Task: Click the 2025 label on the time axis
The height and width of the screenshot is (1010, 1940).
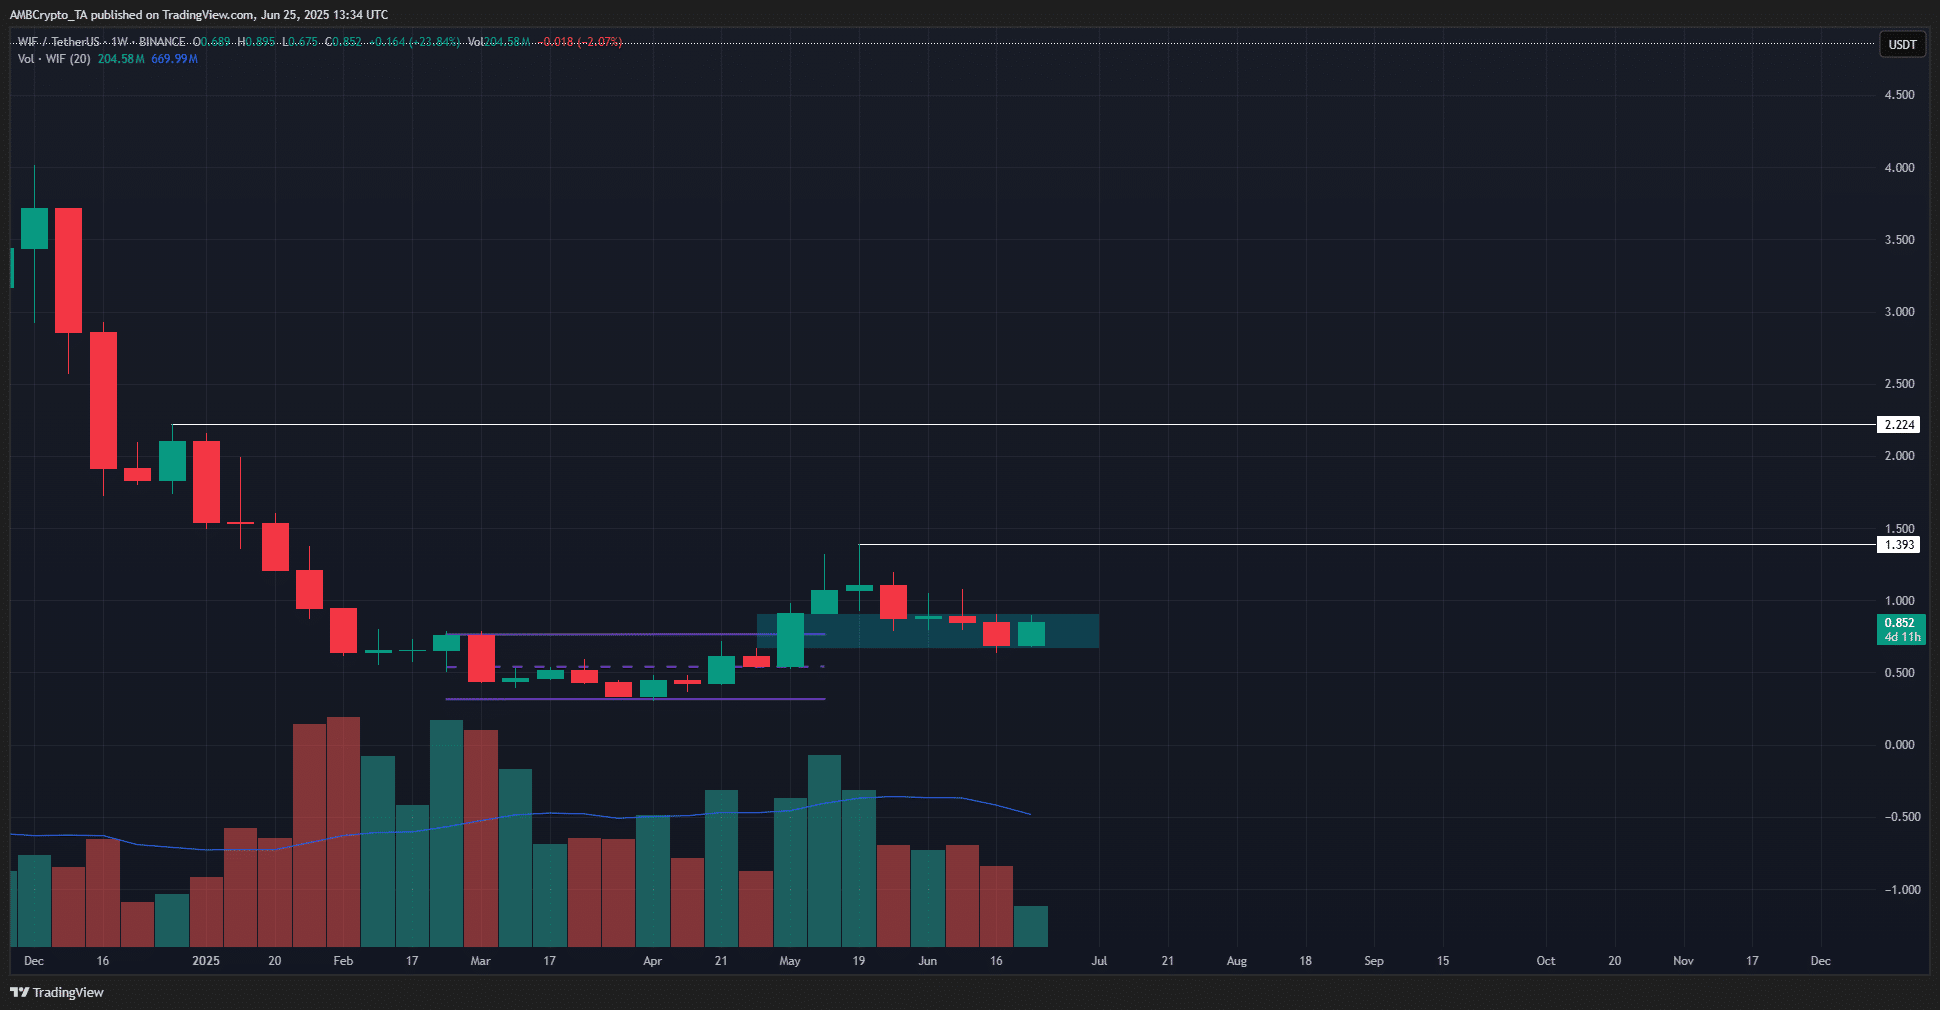Action: (x=205, y=960)
